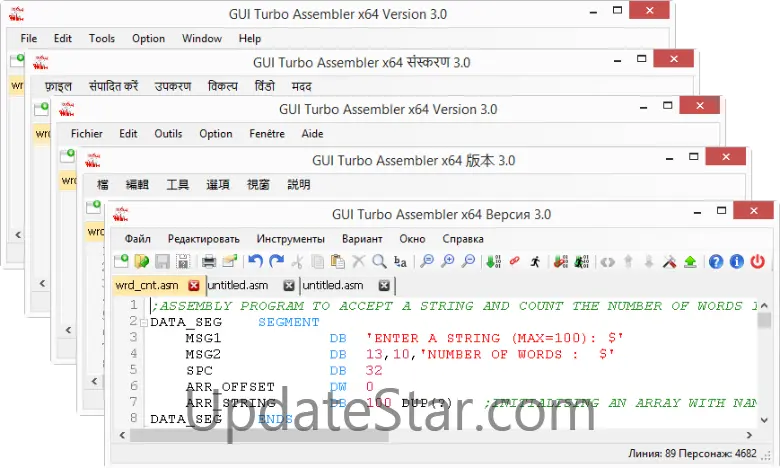Screen dimensions: 780x468
Task: Open Help menu in the English window
Action: point(250,38)
